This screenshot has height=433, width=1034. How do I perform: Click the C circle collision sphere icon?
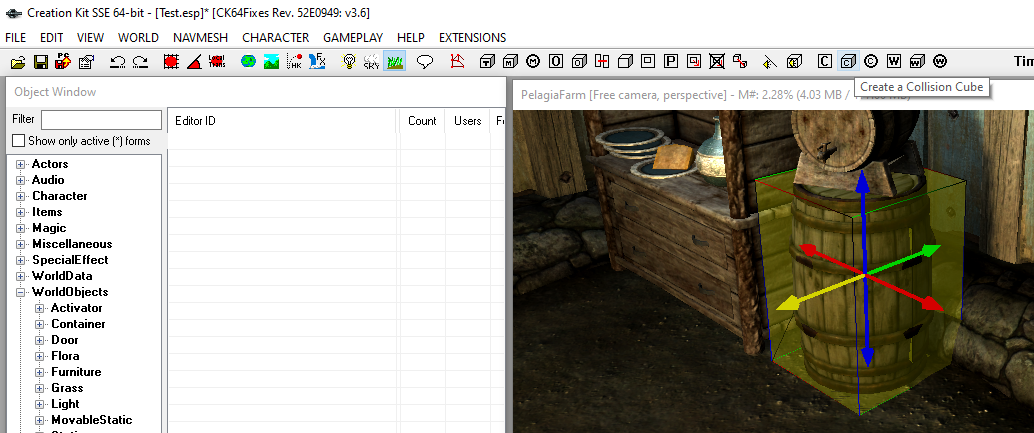click(870, 62)
